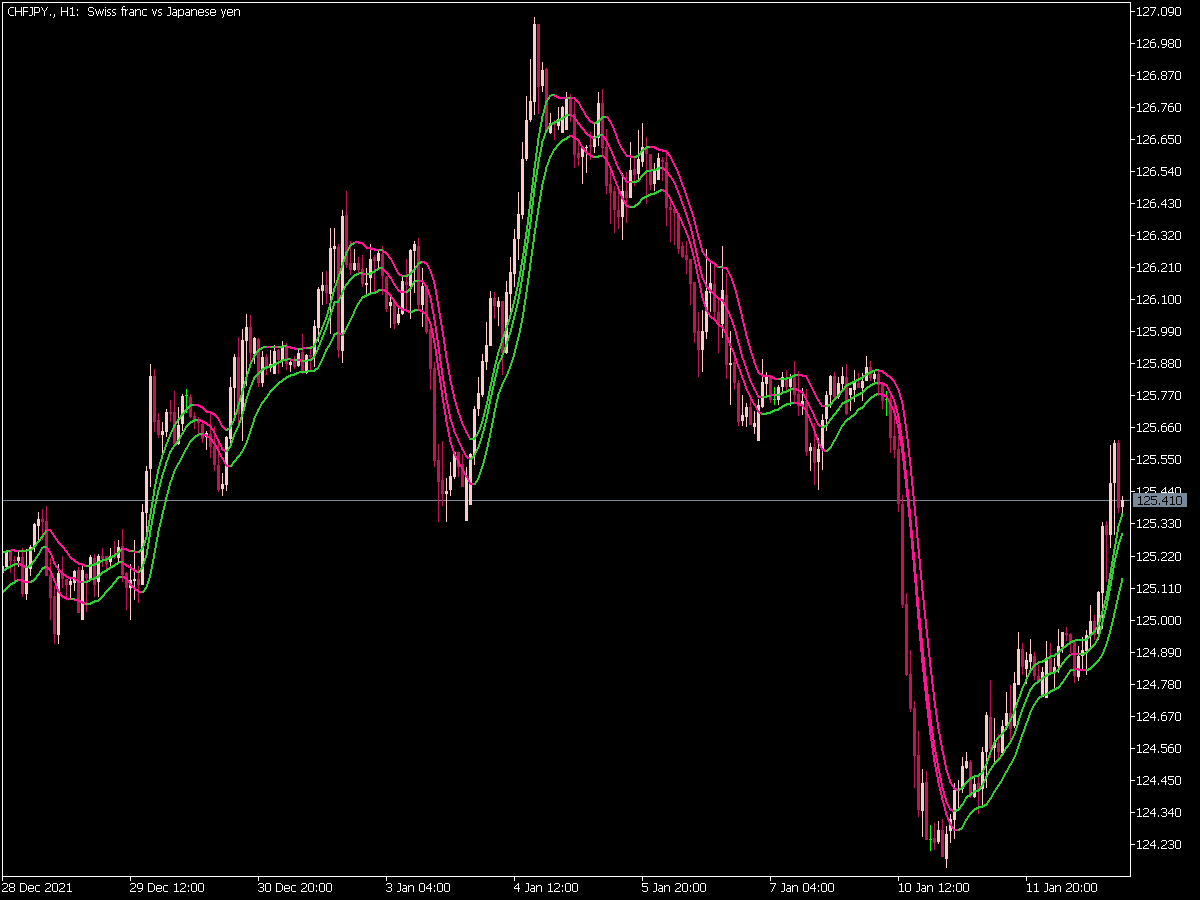
Task: Click the 126.430 price scale value
Action: coord(1160,204)
